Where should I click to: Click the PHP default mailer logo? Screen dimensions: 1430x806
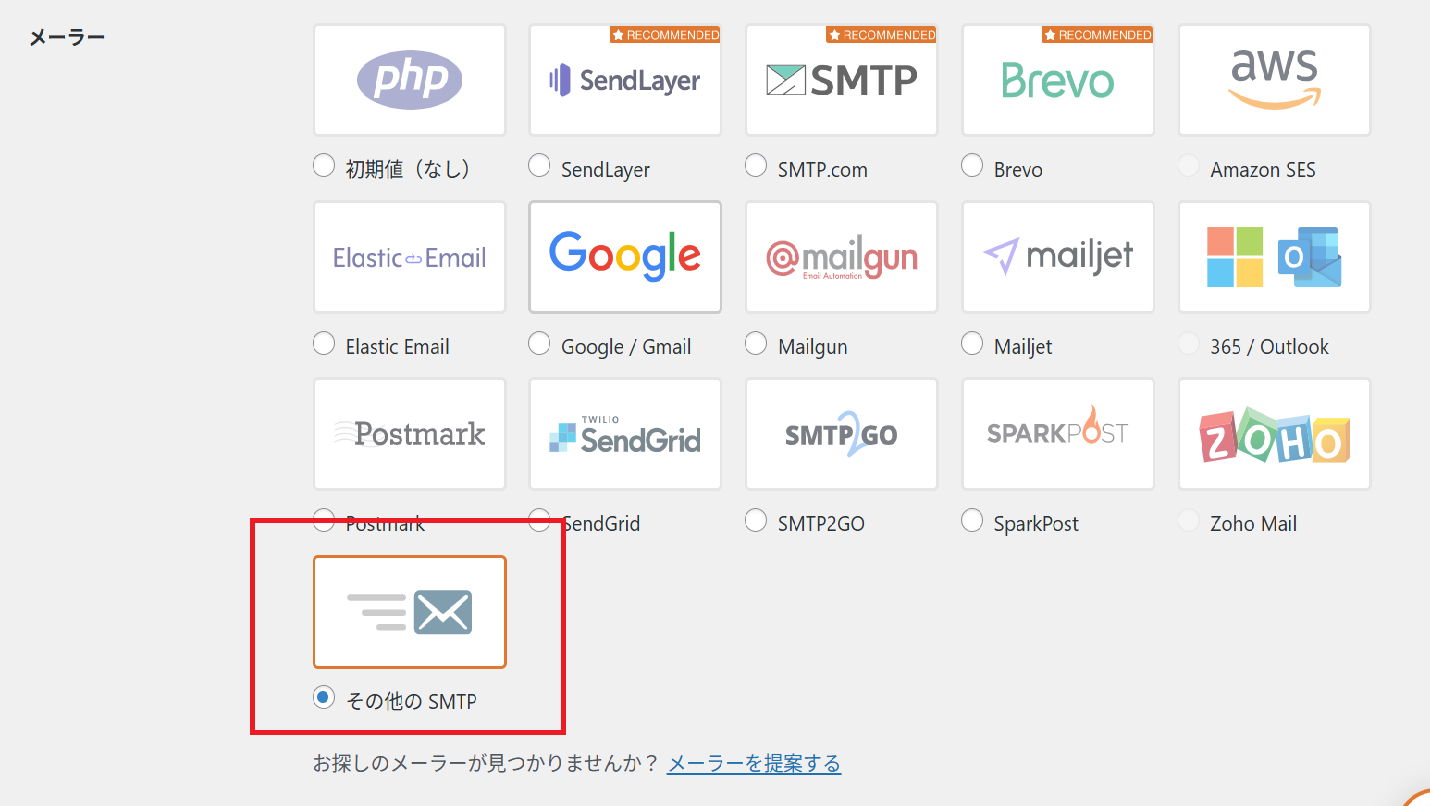tap(409, 80)
